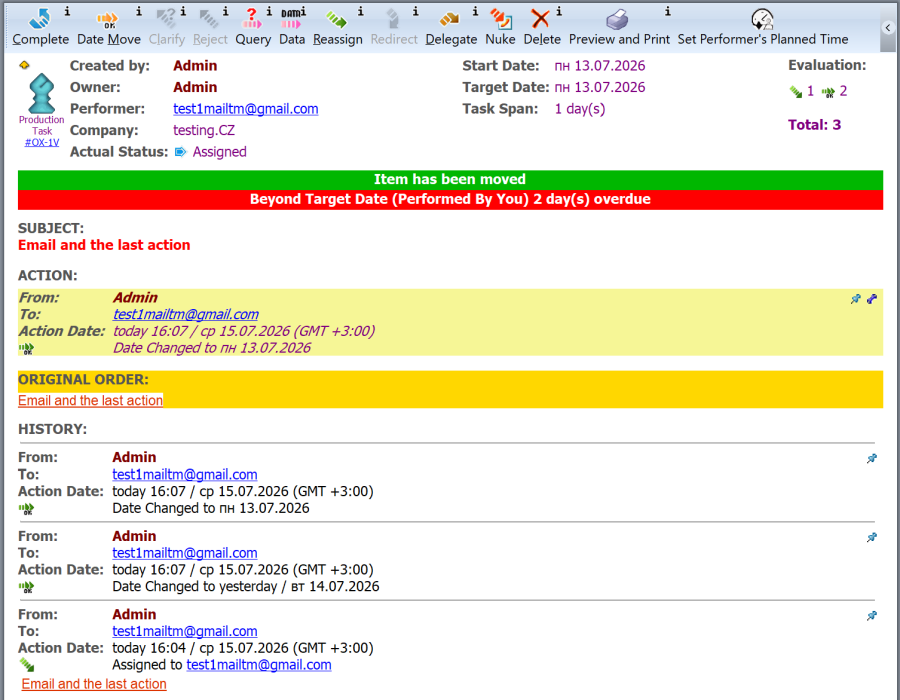The image size is (900, 700).
Task: Open the Date Move action
Action: [107, 21]
